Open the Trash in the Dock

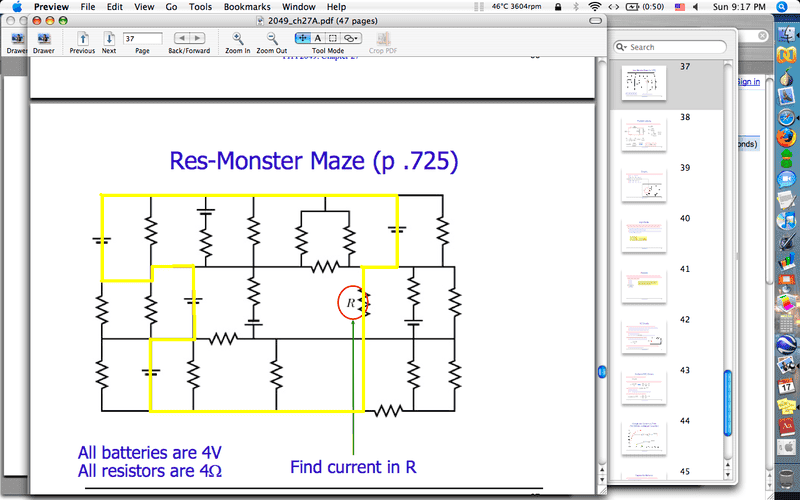point(786,478)
